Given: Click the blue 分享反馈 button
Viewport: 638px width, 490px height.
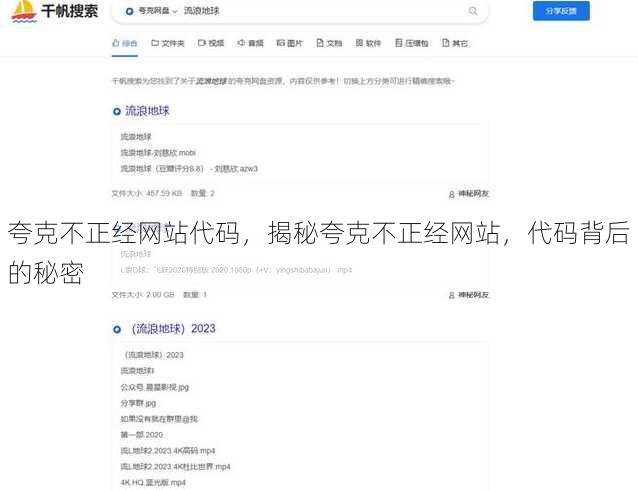Looking at the screenshot, I should pyautogui.click(x=561, y=11).
